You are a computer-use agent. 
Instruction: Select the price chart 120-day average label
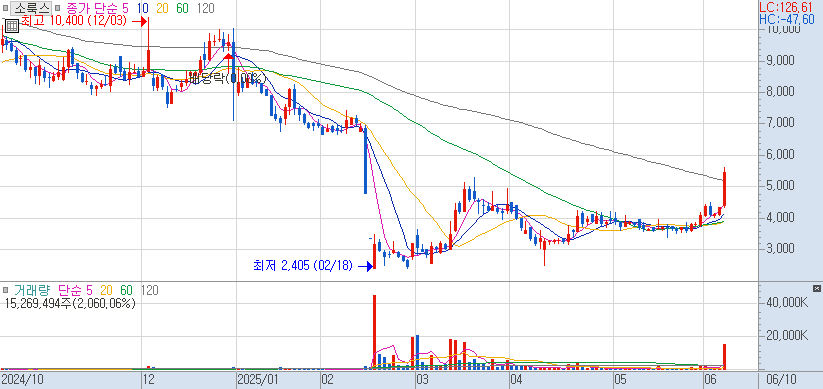coord(206,8)
